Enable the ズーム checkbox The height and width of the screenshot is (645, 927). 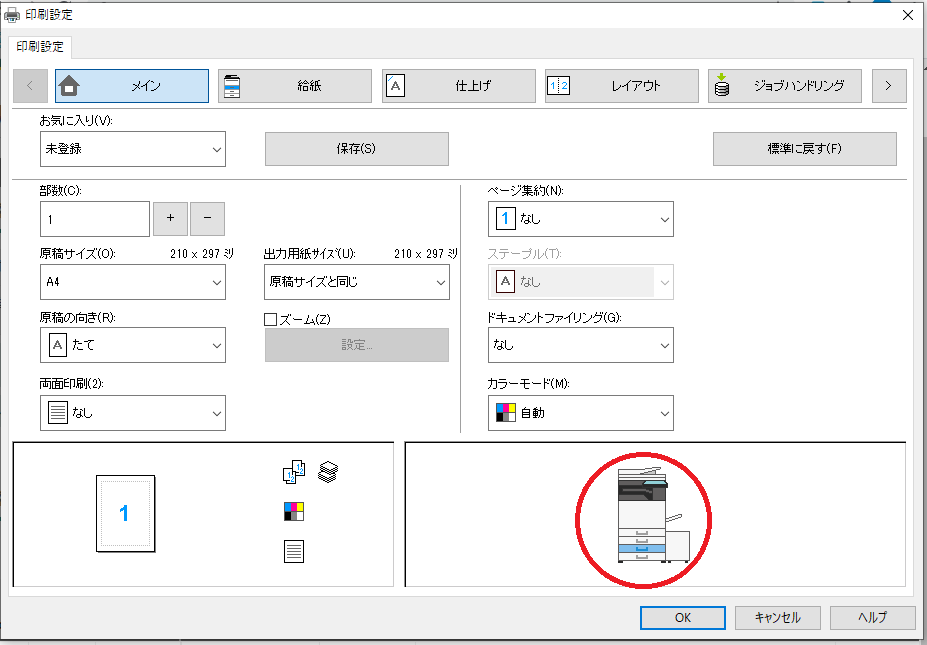[270, 319]
